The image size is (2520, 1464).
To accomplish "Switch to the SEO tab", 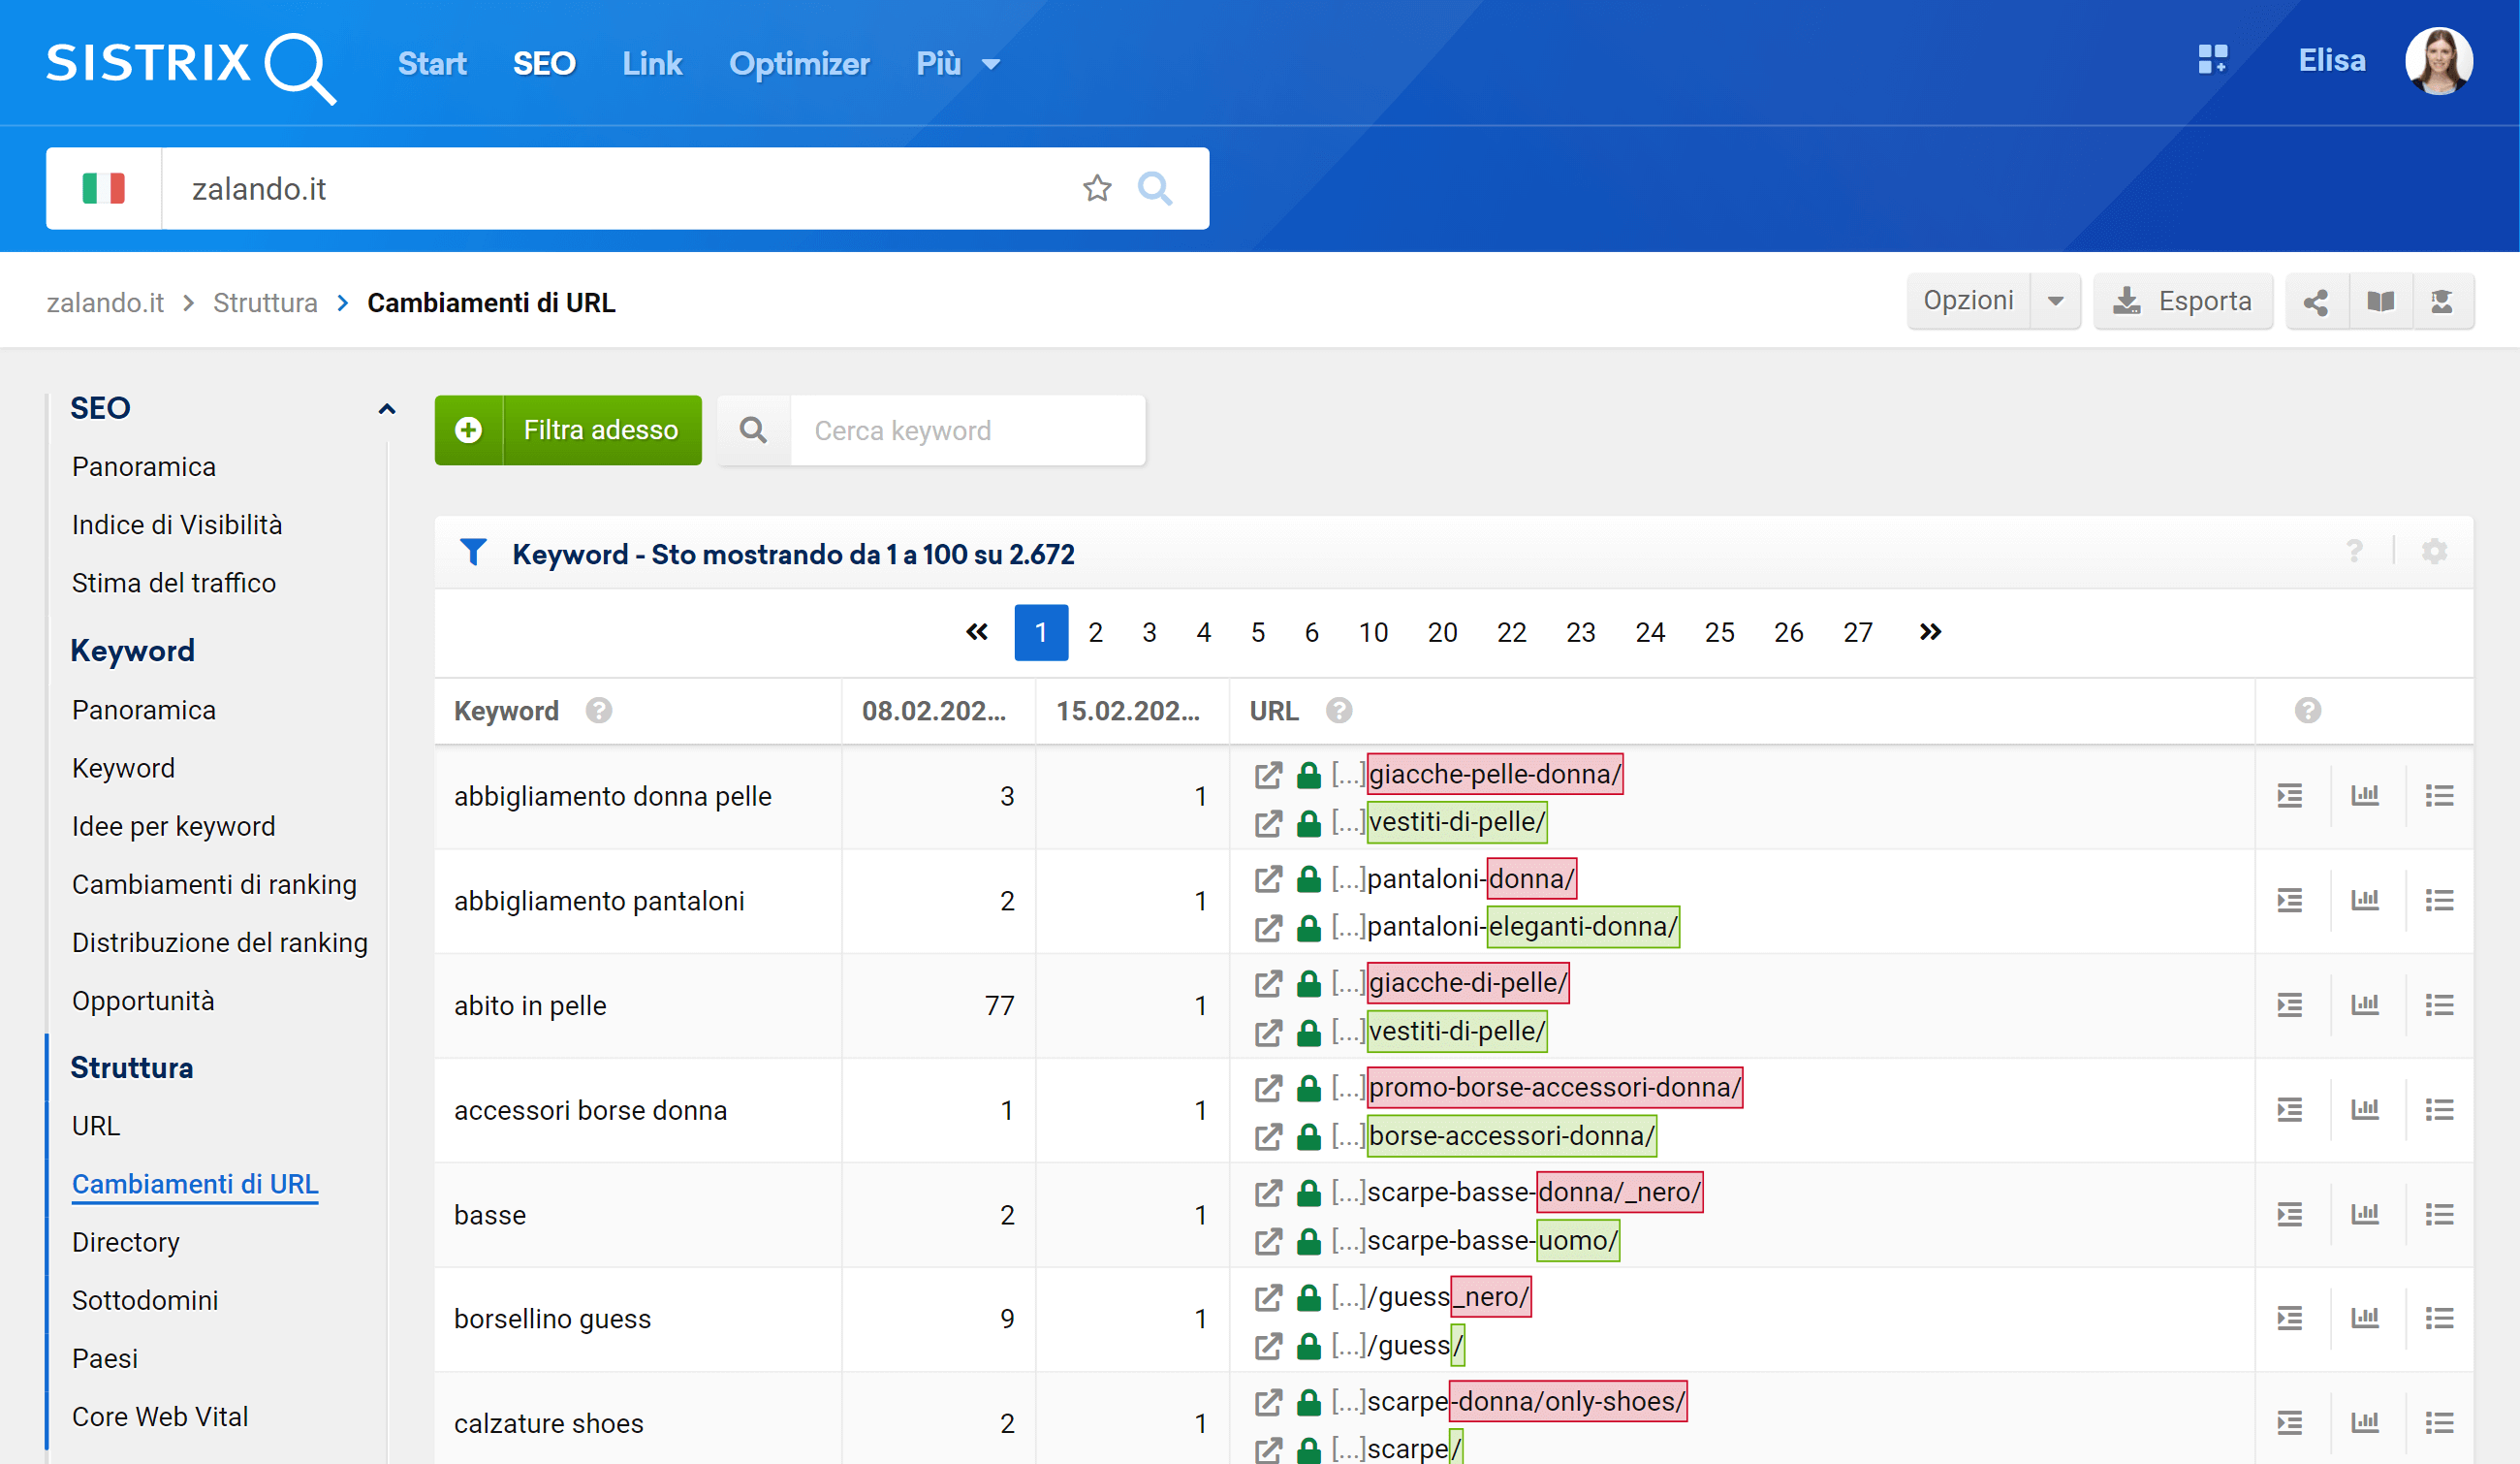I will click(x=544, y=64).
